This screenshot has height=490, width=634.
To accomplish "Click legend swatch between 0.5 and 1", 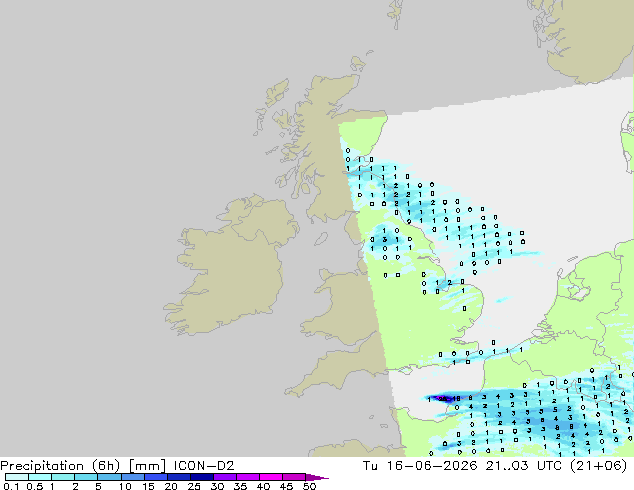I will click(40, 477).
